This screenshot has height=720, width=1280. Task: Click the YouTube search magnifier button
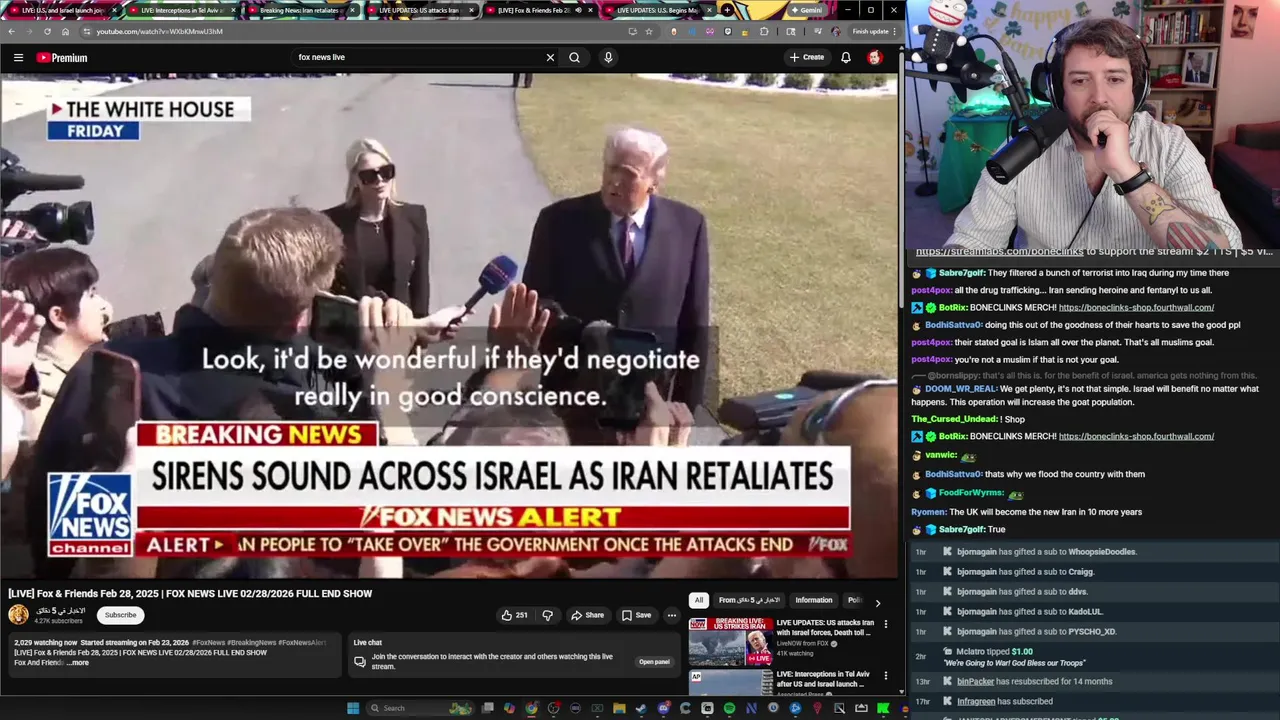tap(574, 58)
